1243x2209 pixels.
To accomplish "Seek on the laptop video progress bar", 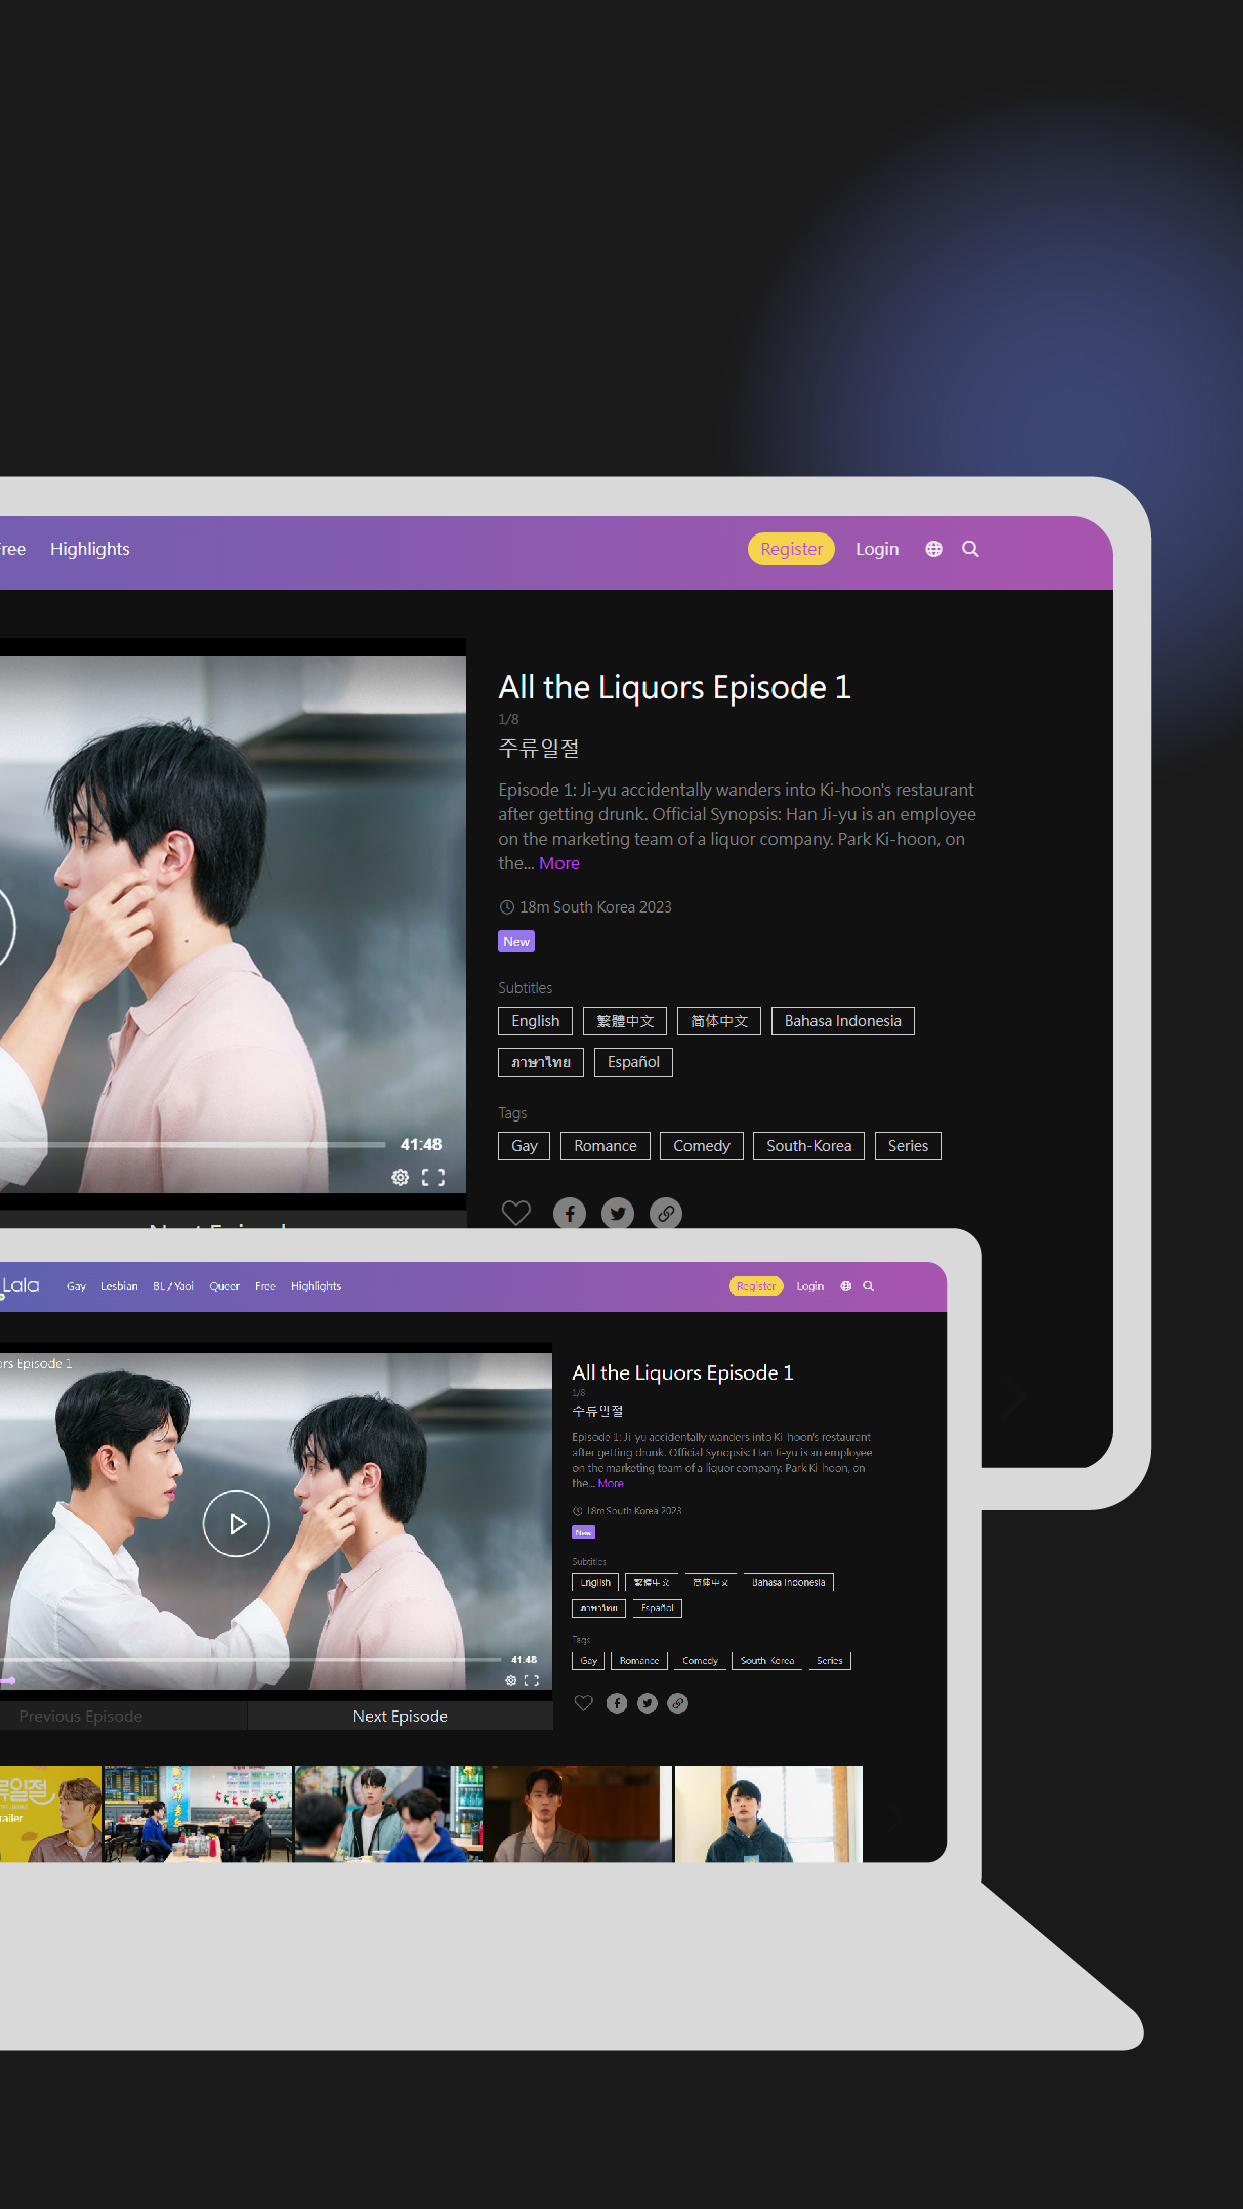I will point(250,1660).
